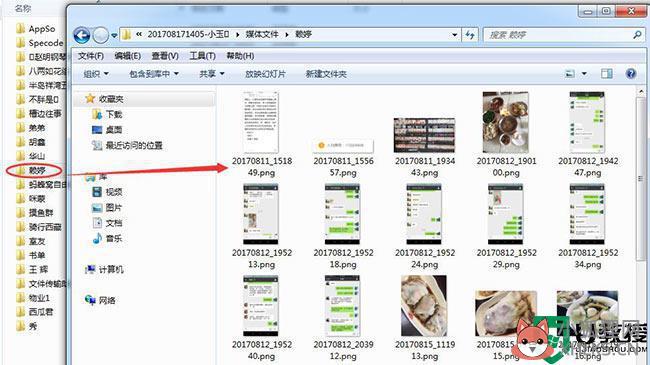Click the change view icon

tap(570, 74)
